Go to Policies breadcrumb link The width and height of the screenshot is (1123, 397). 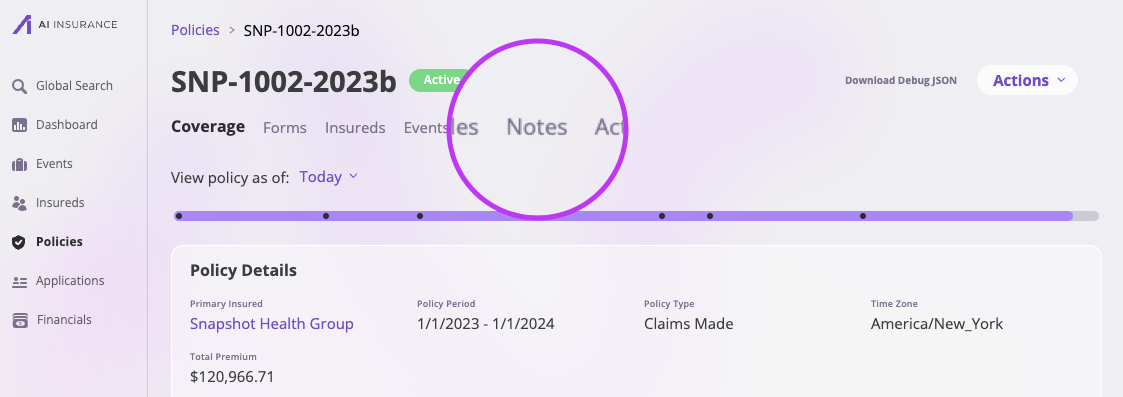click(x=195, y=30)
